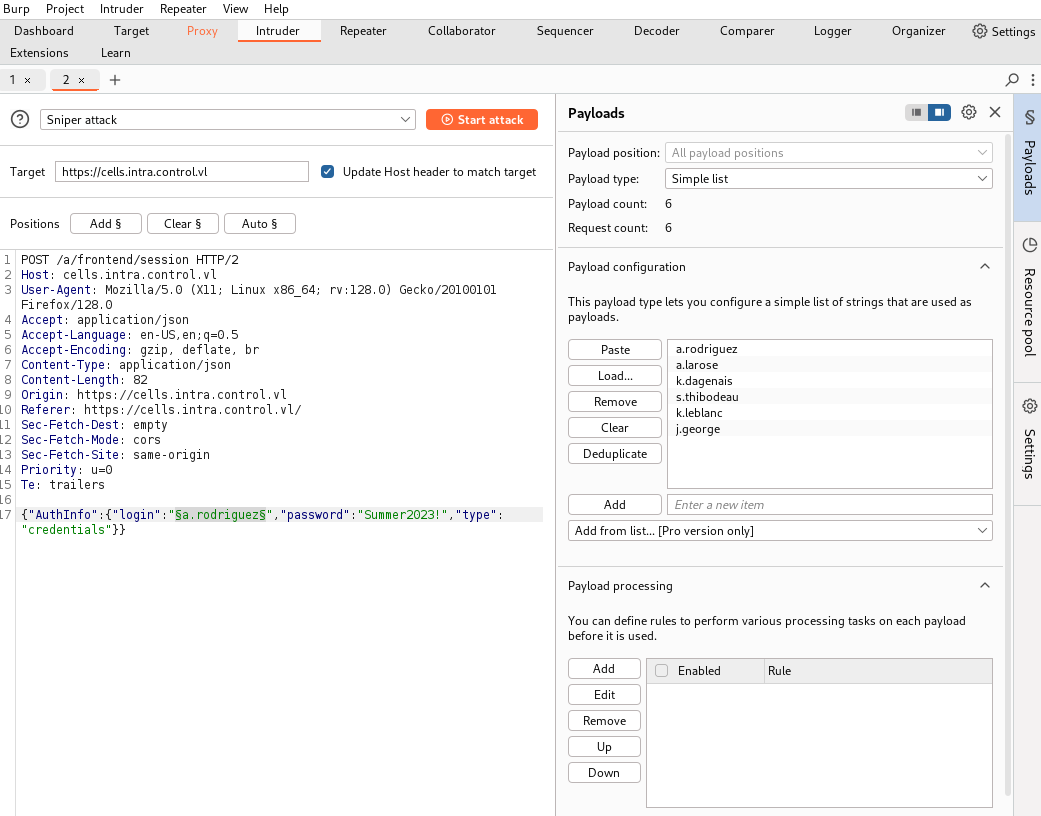The image size is (1041, 816).
Task: Select the j.george payload entry
Action: (830, 429)
